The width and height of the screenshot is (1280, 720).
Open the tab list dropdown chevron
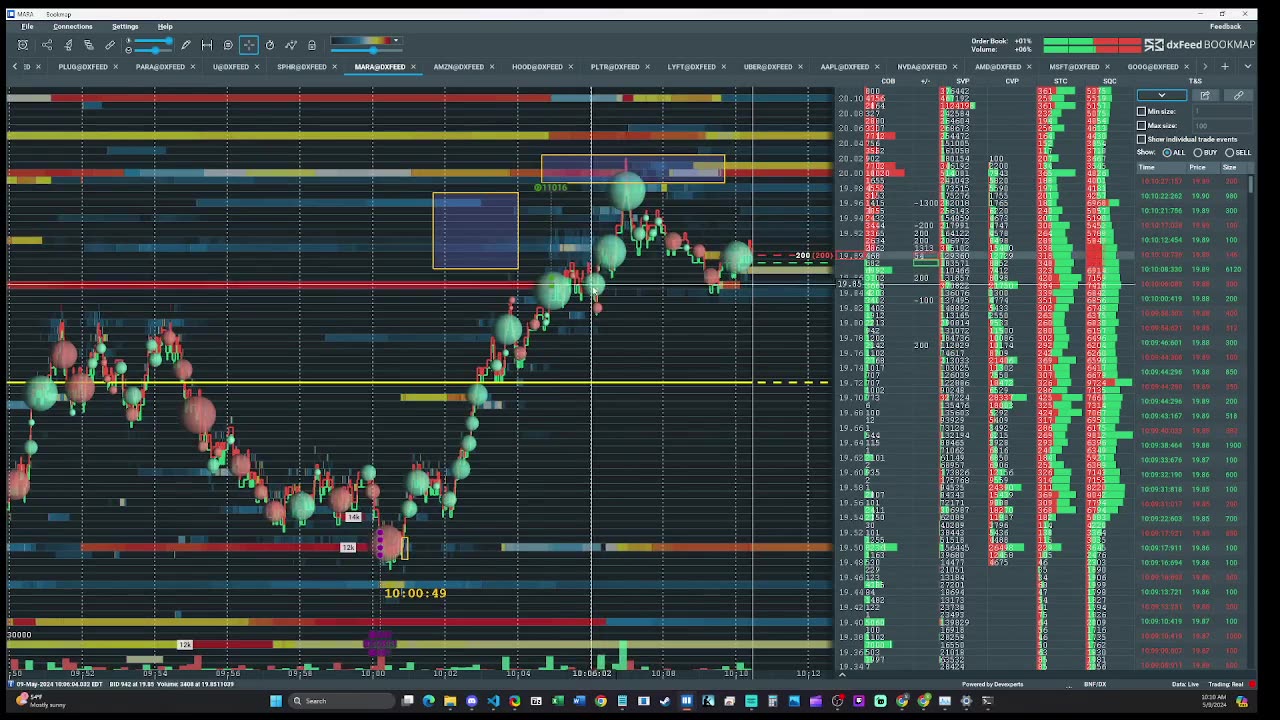click(1247, 67)
